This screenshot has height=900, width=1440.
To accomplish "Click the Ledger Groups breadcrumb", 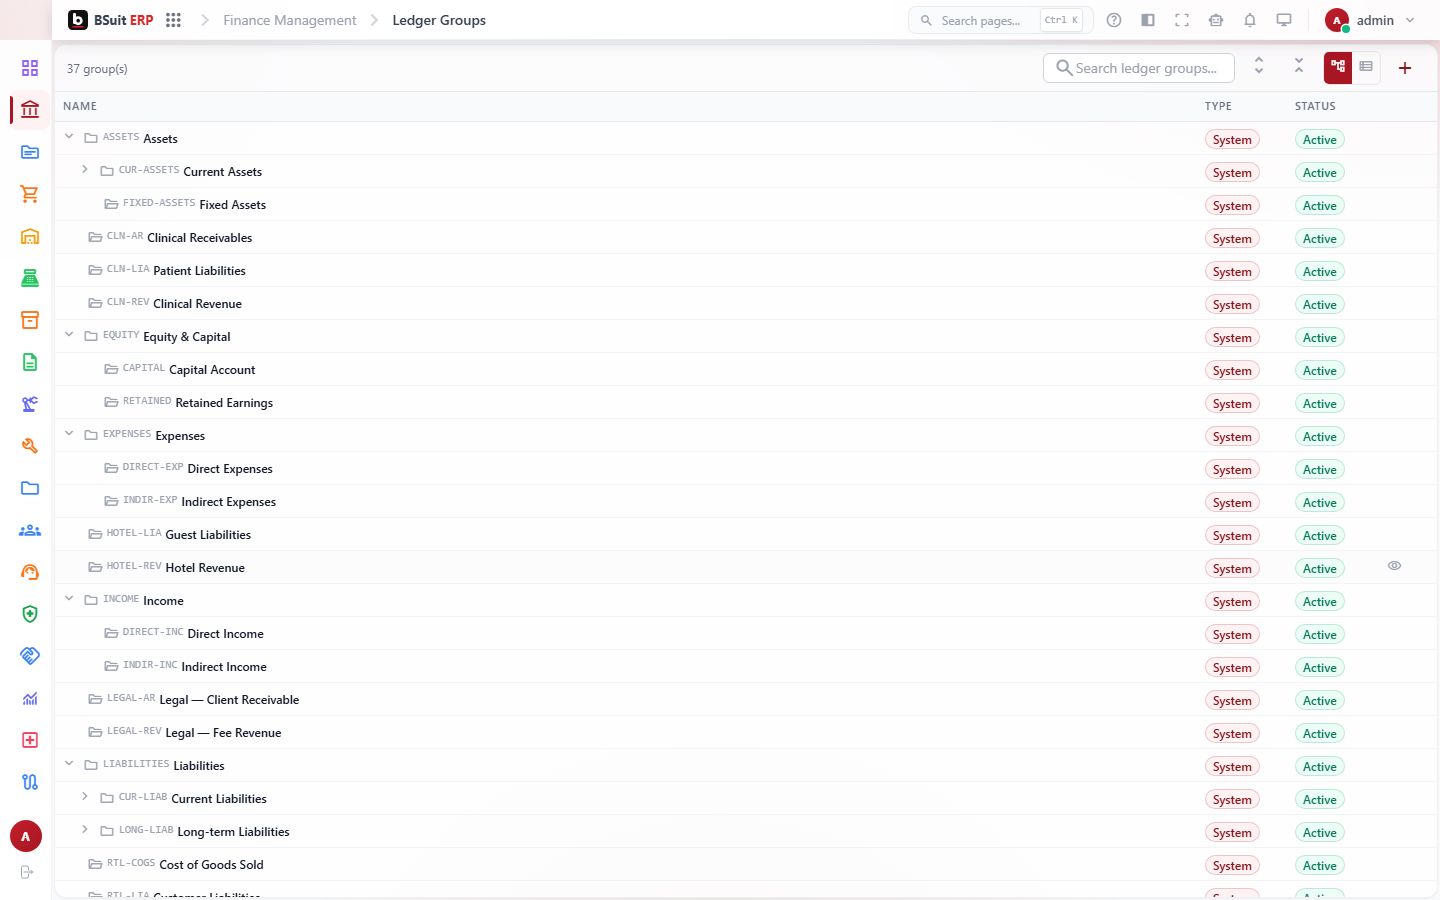I will (x=439, y=20).
